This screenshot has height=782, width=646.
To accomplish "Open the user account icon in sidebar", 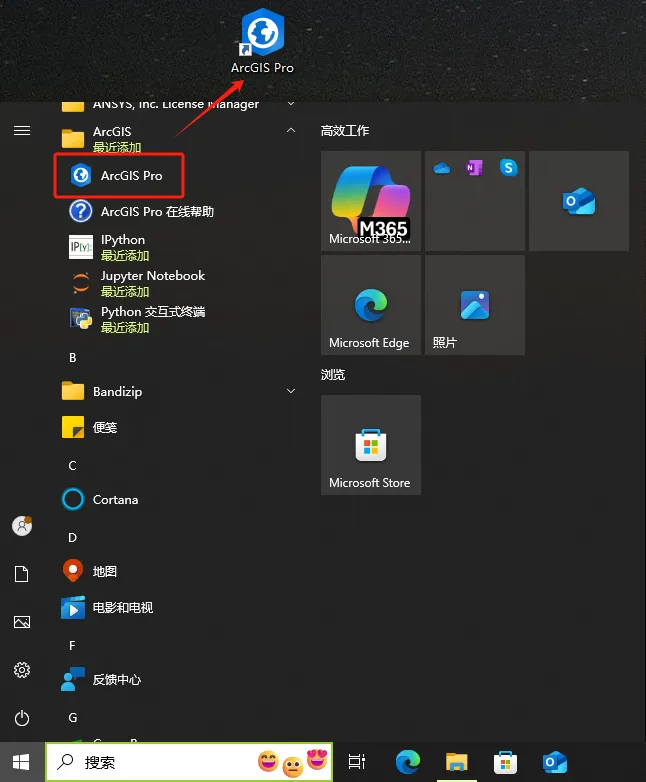I will pos(22,526).
